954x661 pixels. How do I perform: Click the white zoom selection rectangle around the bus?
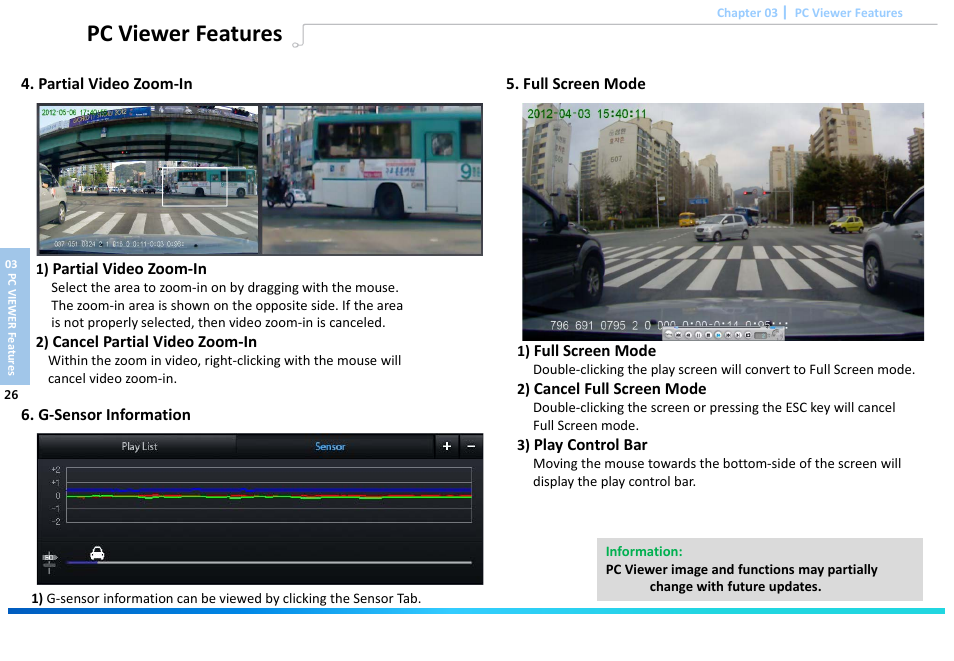point(195,186)
